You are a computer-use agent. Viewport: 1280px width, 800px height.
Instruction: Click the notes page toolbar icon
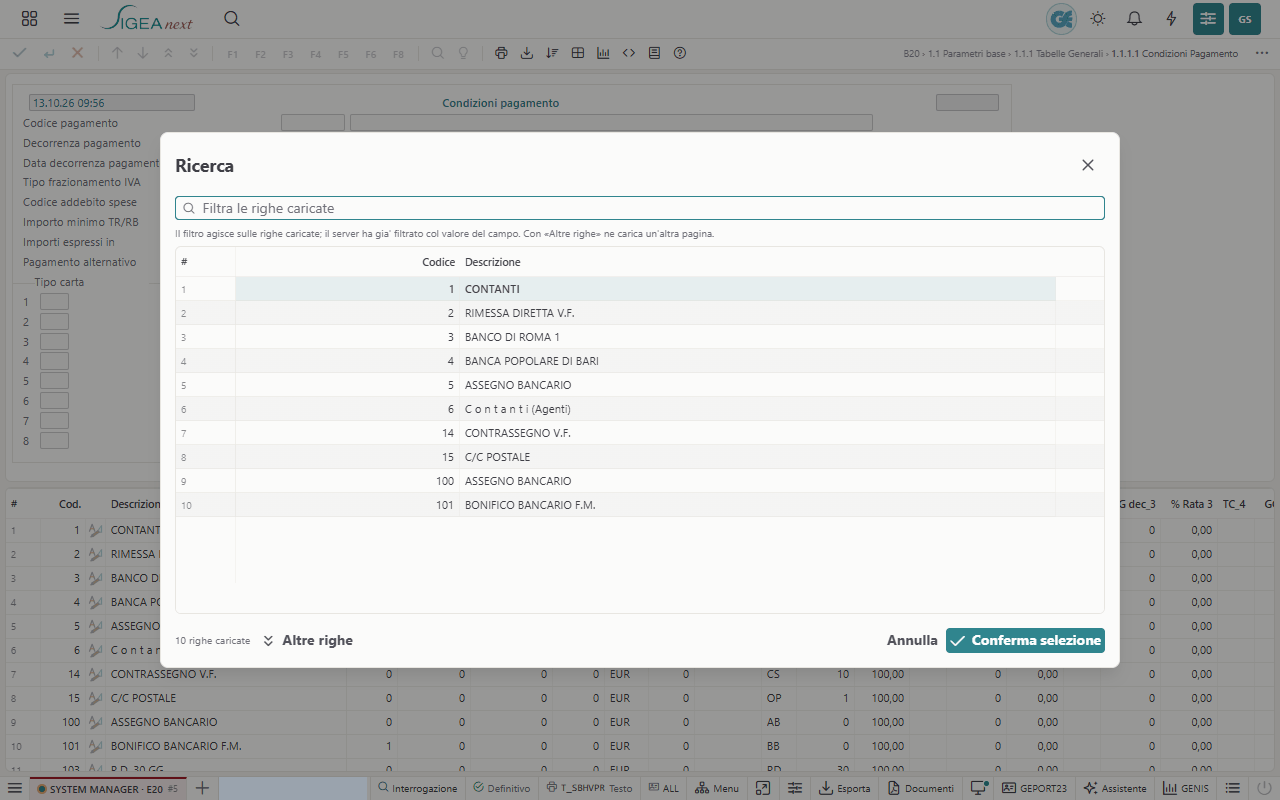654,53
